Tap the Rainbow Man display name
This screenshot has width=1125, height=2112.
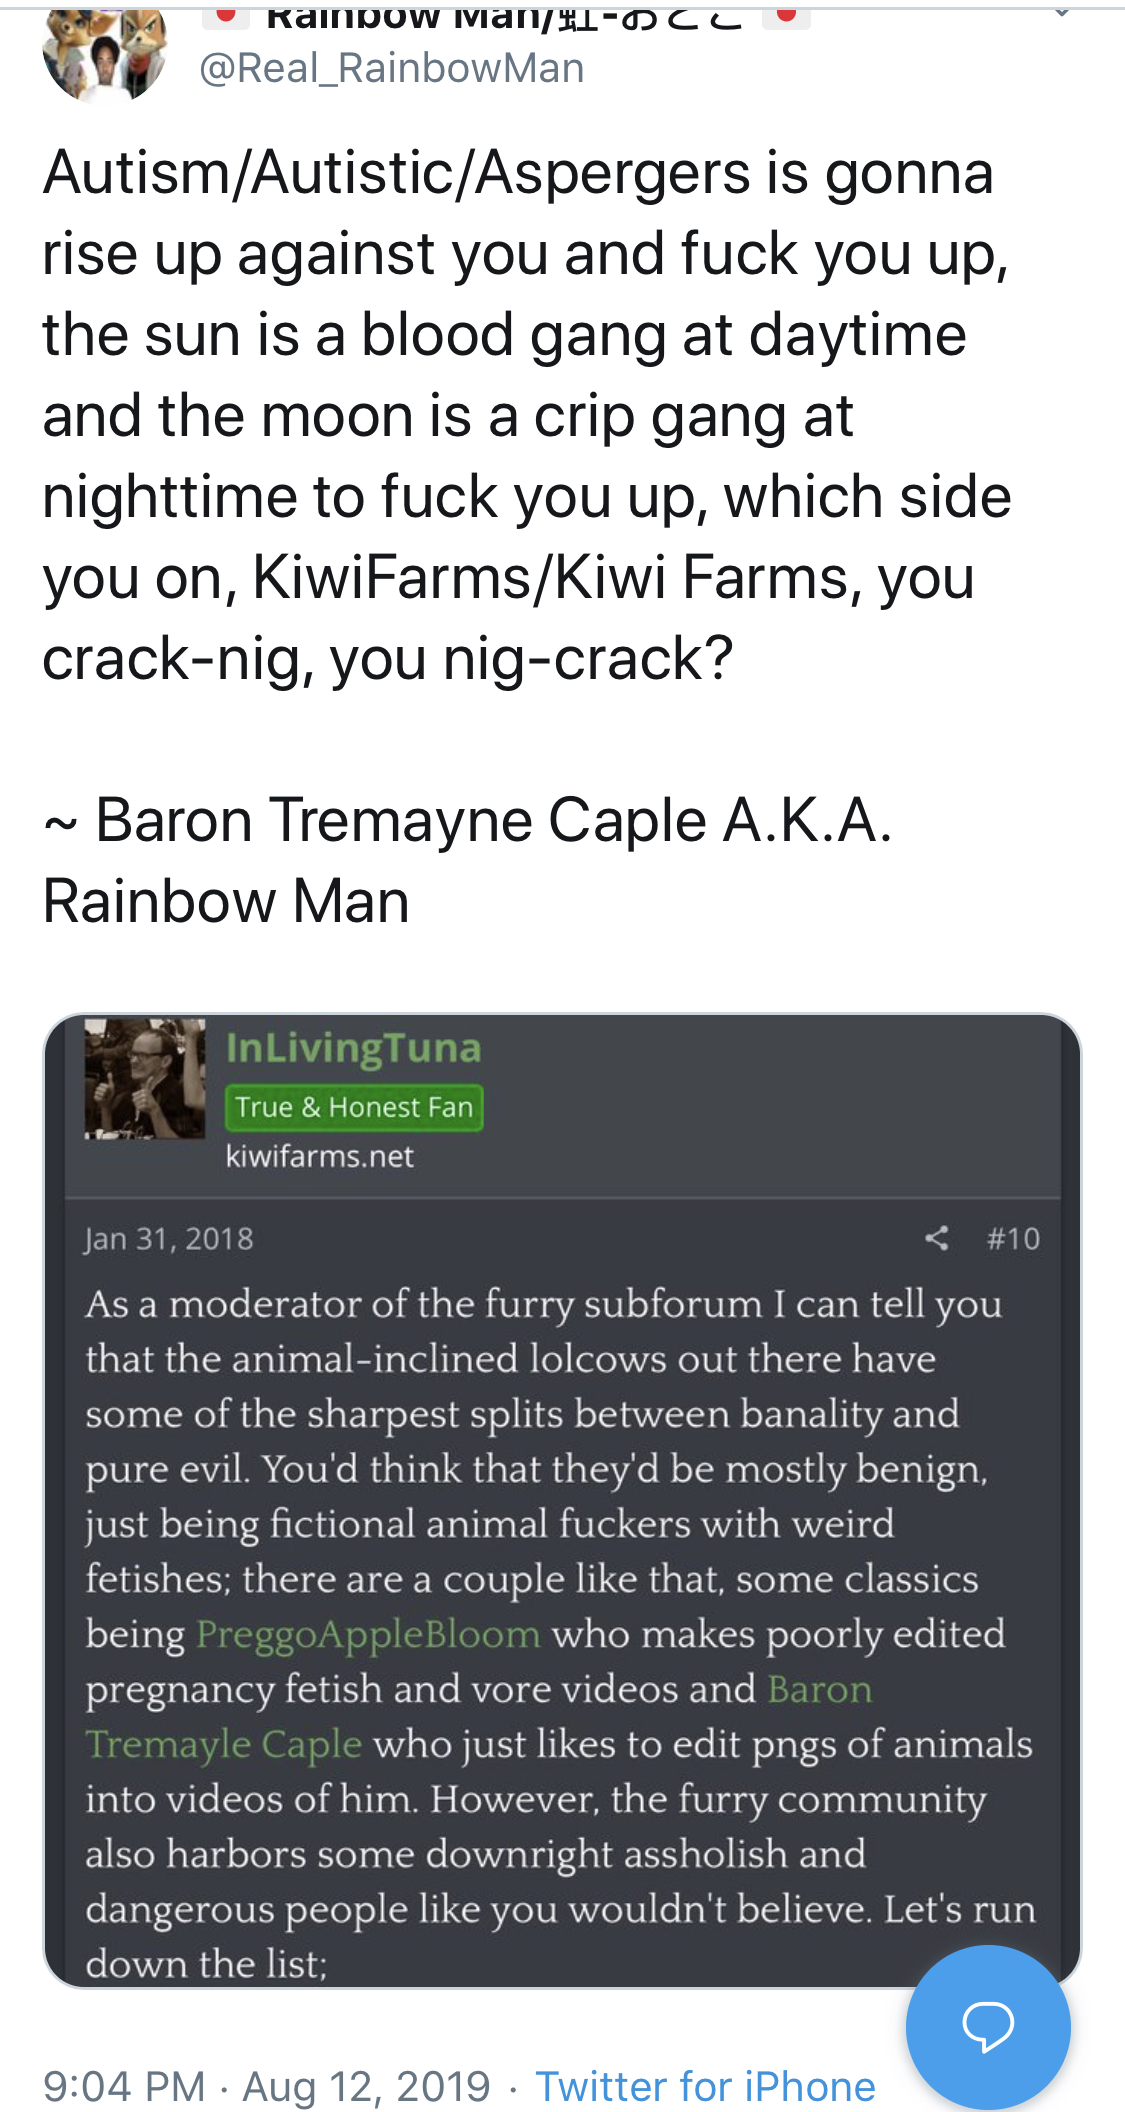(505, 15)
